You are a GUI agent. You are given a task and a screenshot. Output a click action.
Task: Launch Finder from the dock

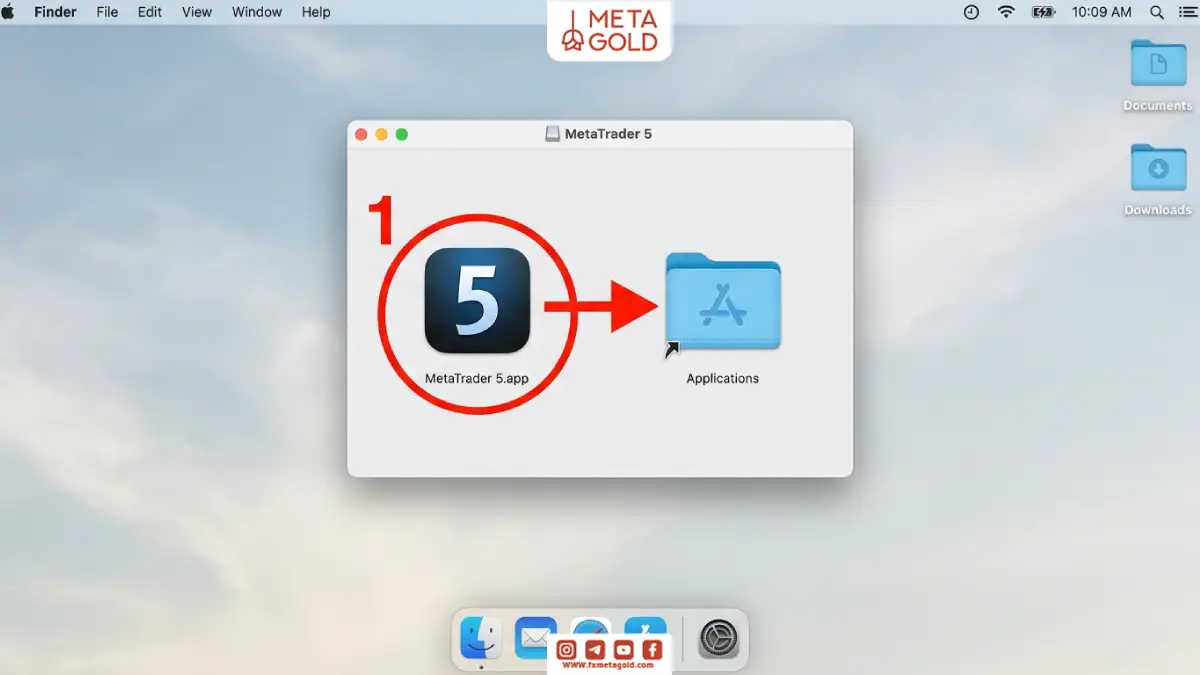click(x=481, y=638)
